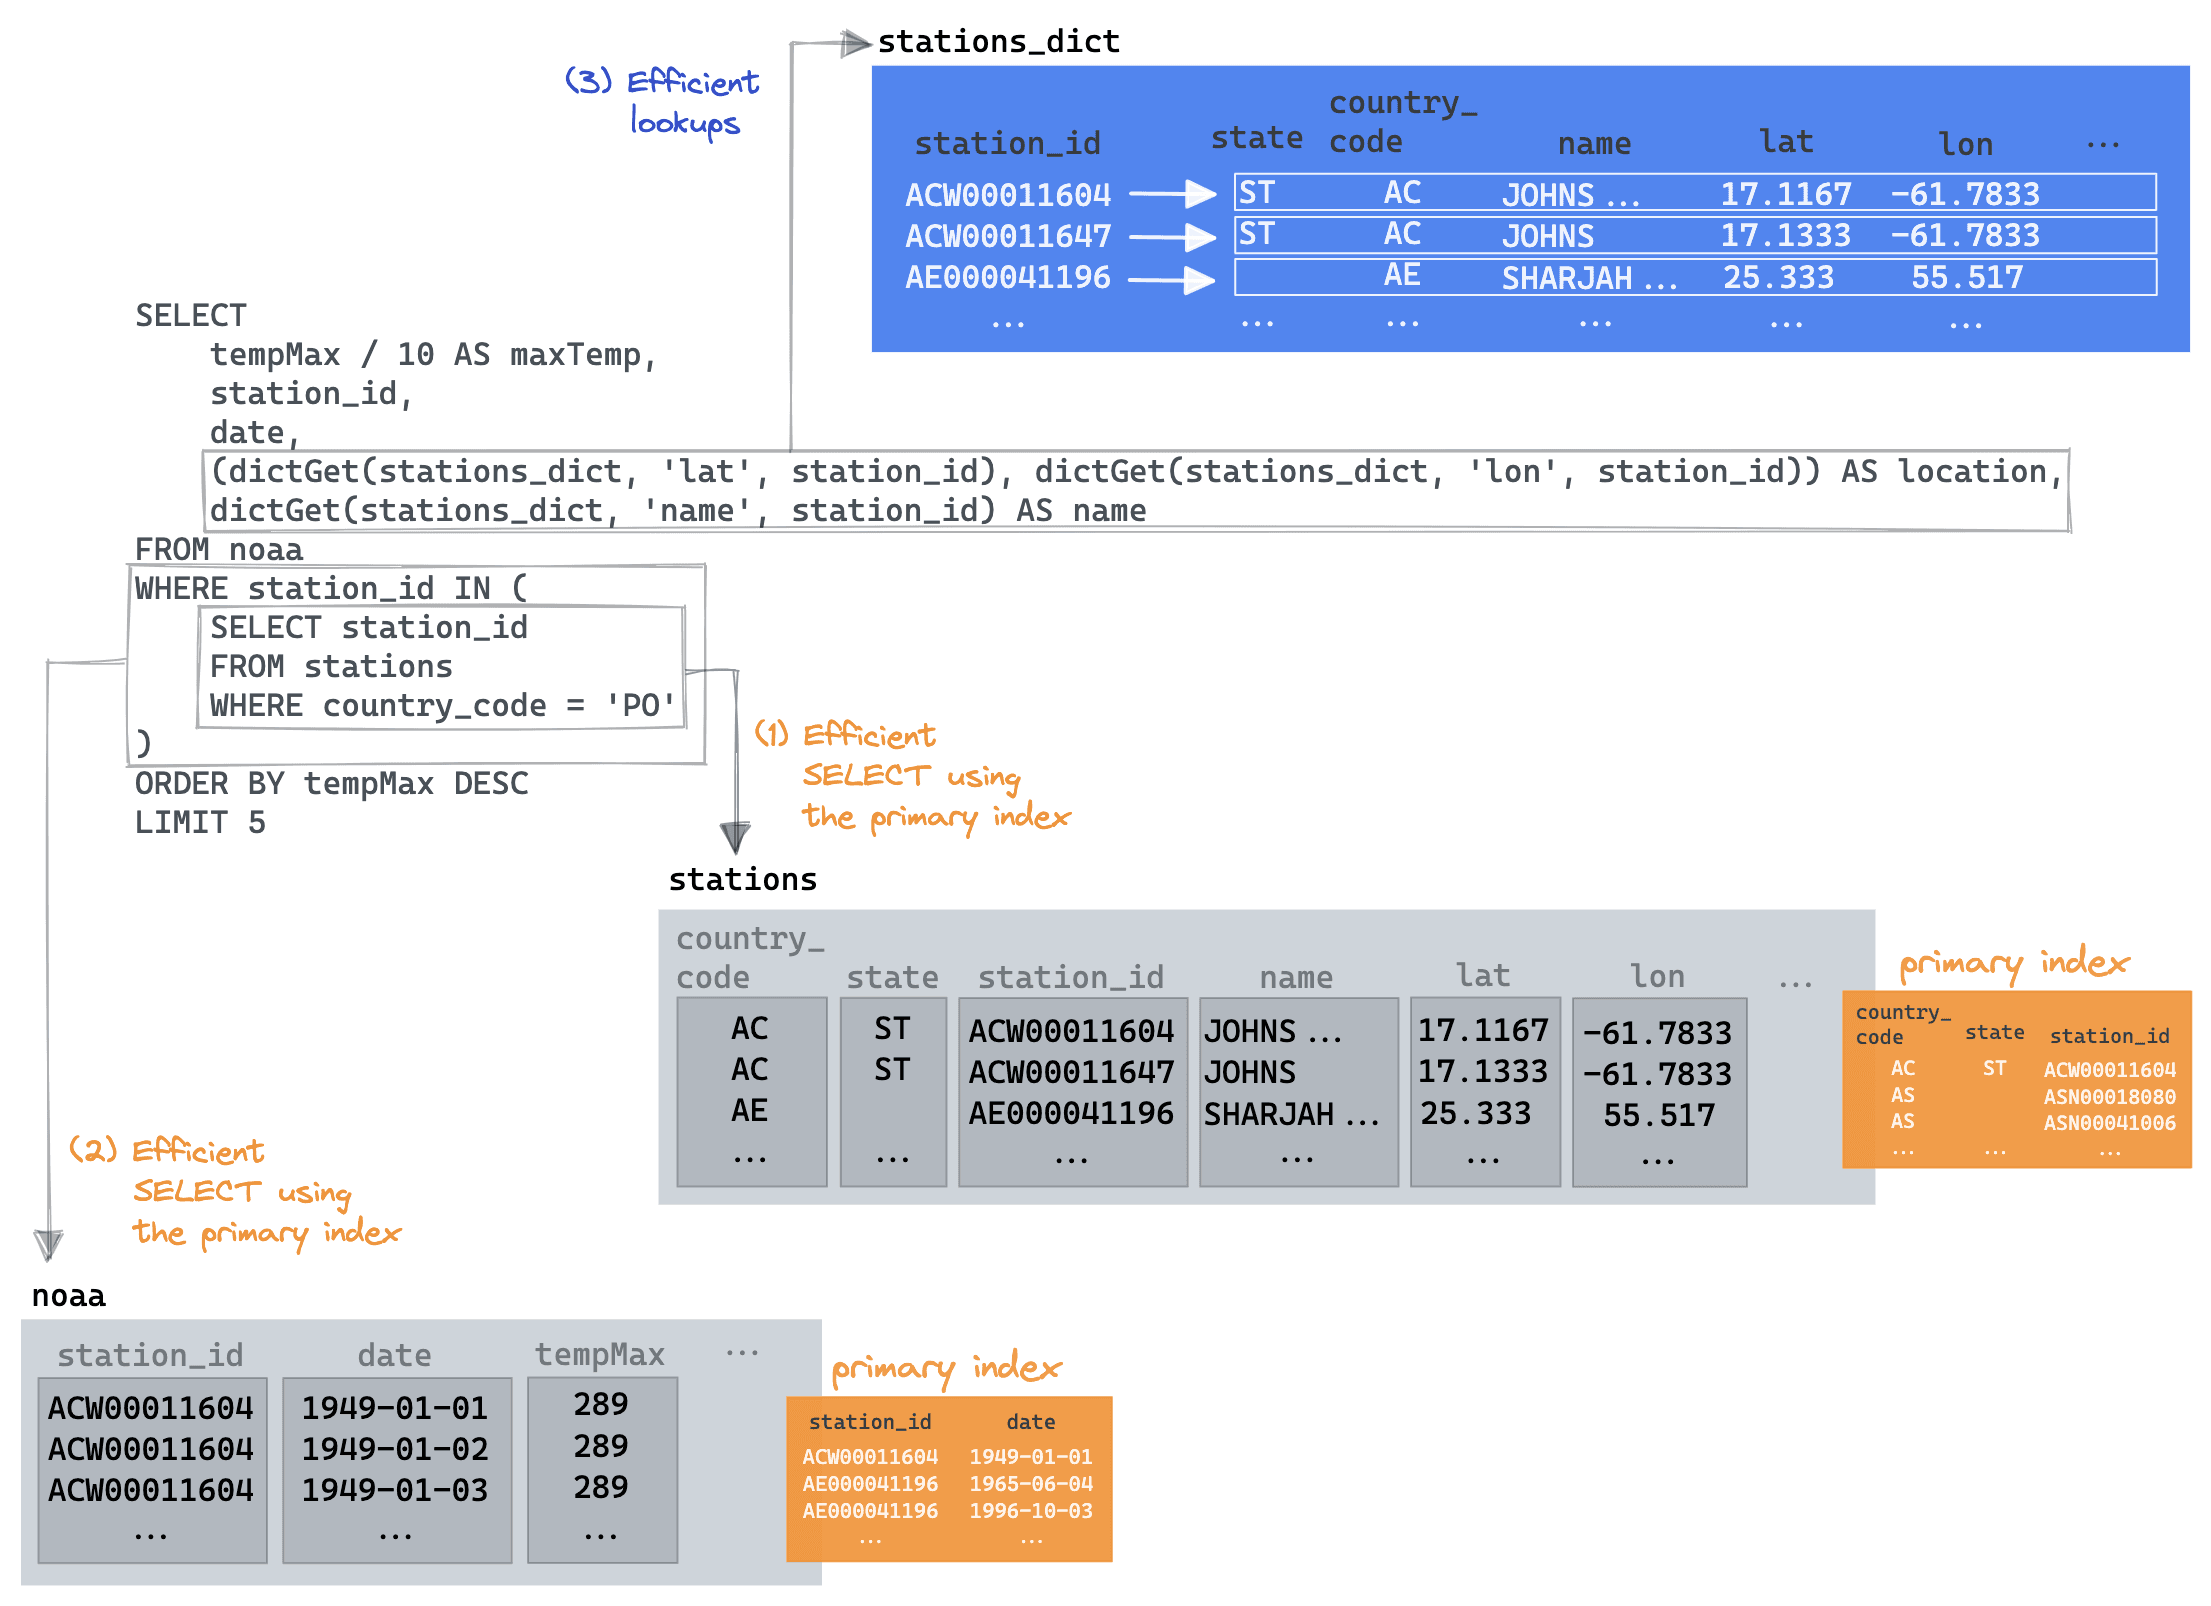Screen dimensions: 2211x1606
Task: Click 'ACW00011647' key in the blue stations_dict table
Action: (1008, 236)
